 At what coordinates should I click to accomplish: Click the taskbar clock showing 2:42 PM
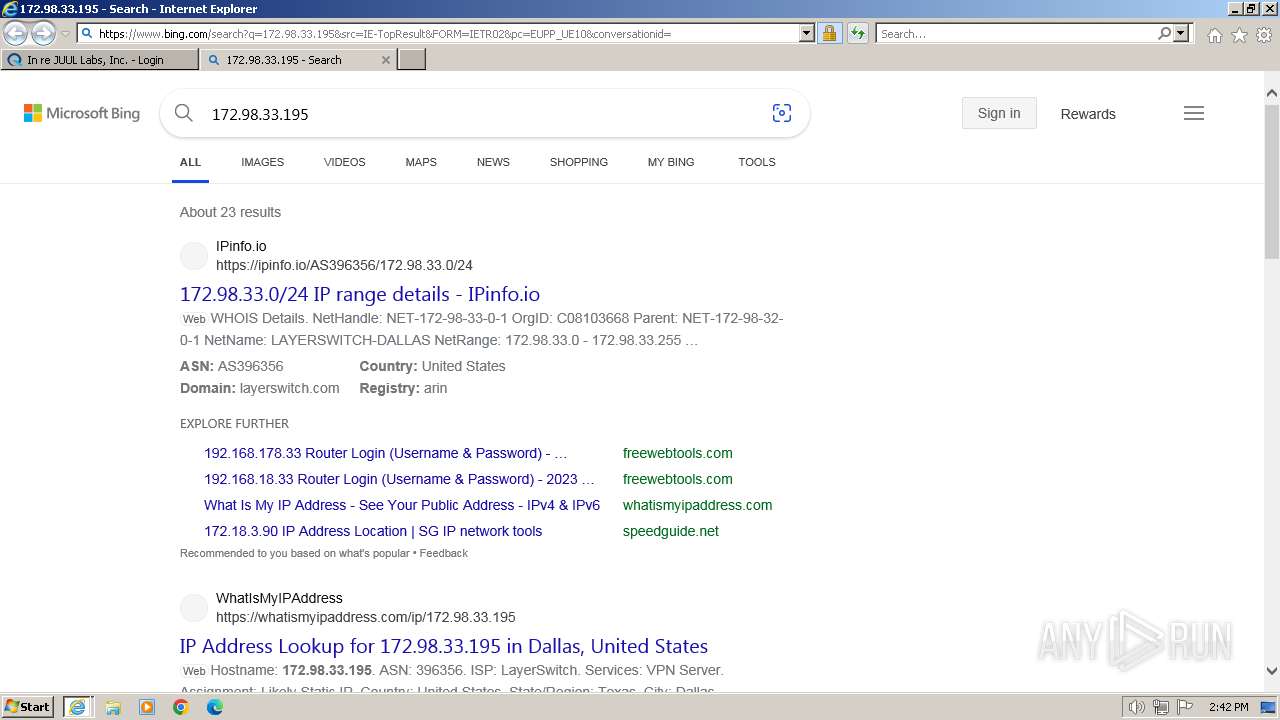[1228, 707]
